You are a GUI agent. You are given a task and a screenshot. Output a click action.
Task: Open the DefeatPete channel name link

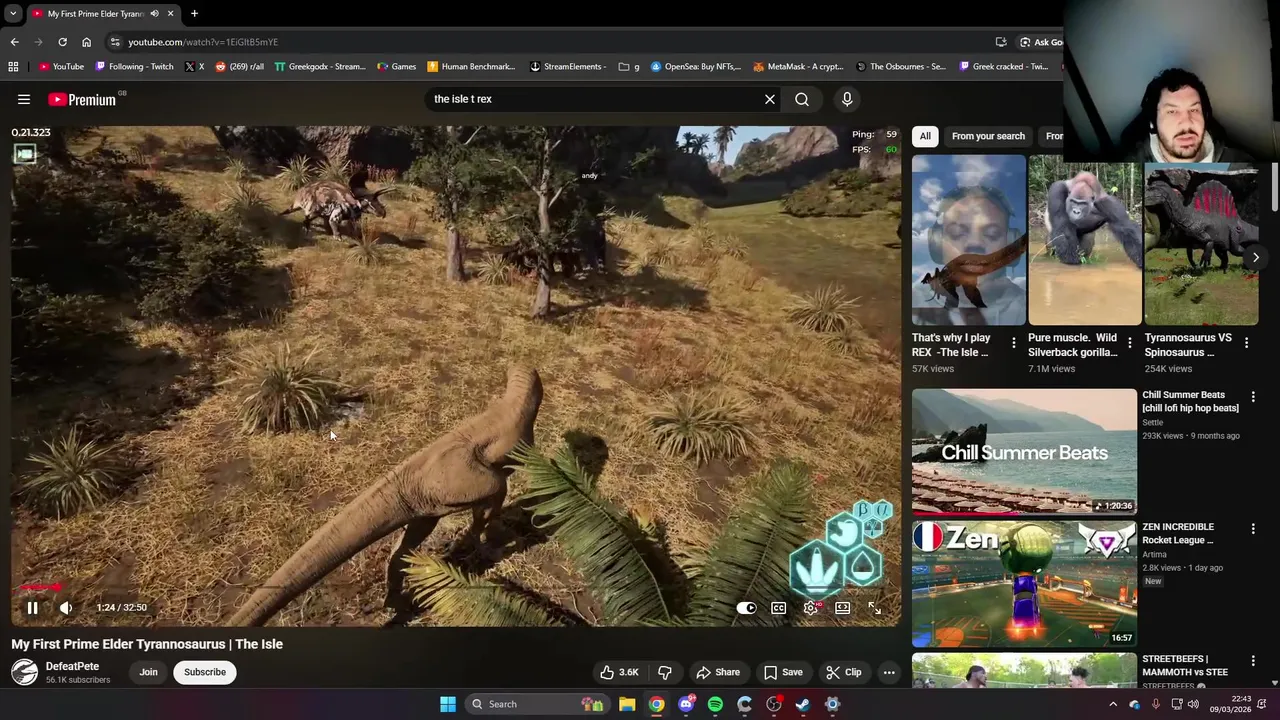[72, 666]
